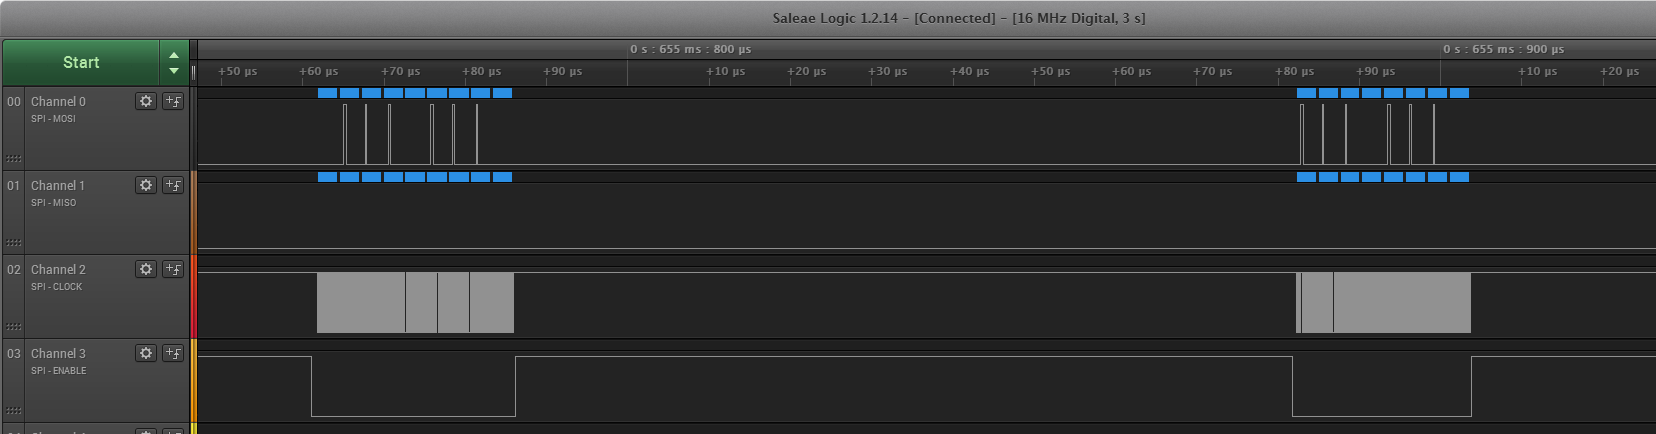Viewport: 1656px width, 434px height.
Task: Open Channel 3 settings gear
Action: point(146,353)
